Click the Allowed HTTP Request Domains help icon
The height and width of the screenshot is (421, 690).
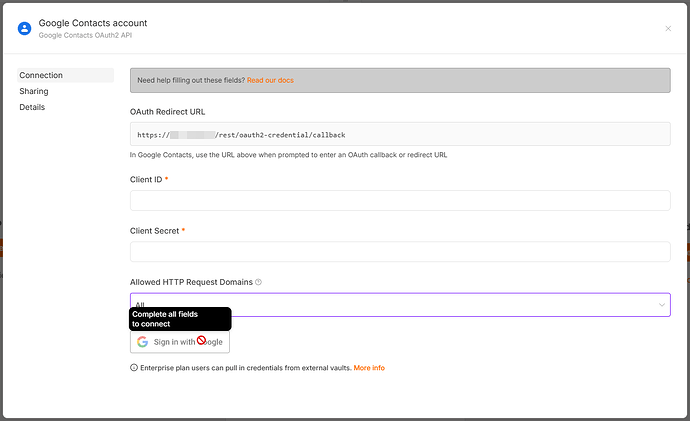(258, 282)
